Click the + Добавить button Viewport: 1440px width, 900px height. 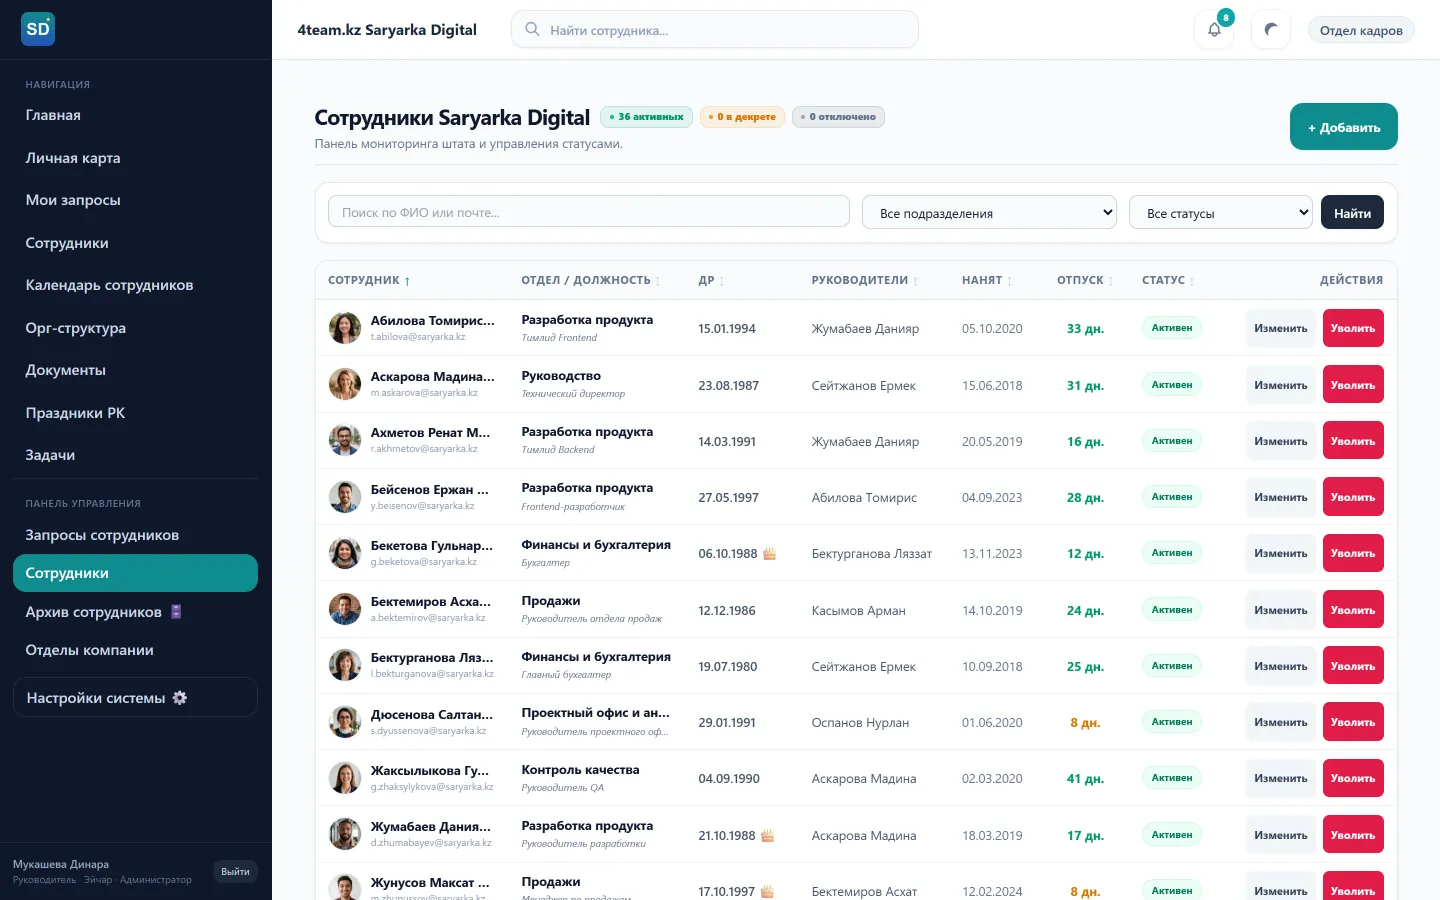click(x=1343, y=127)
